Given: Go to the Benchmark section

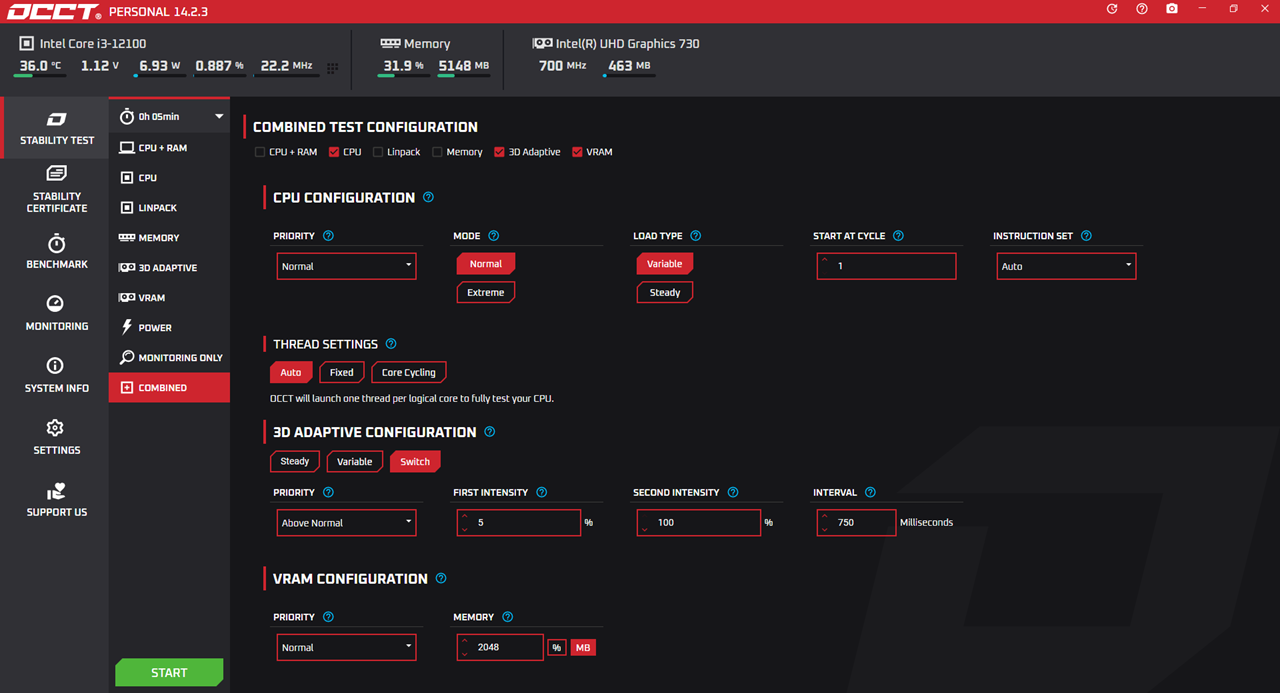Looking at the screenshot, I should [x=57, y=252].
